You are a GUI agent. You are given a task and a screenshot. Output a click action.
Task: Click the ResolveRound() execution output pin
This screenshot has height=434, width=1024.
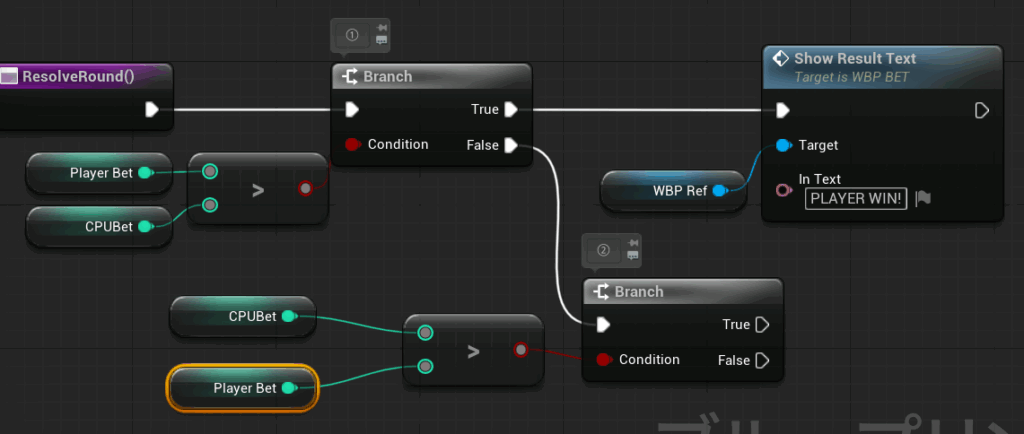152,109
